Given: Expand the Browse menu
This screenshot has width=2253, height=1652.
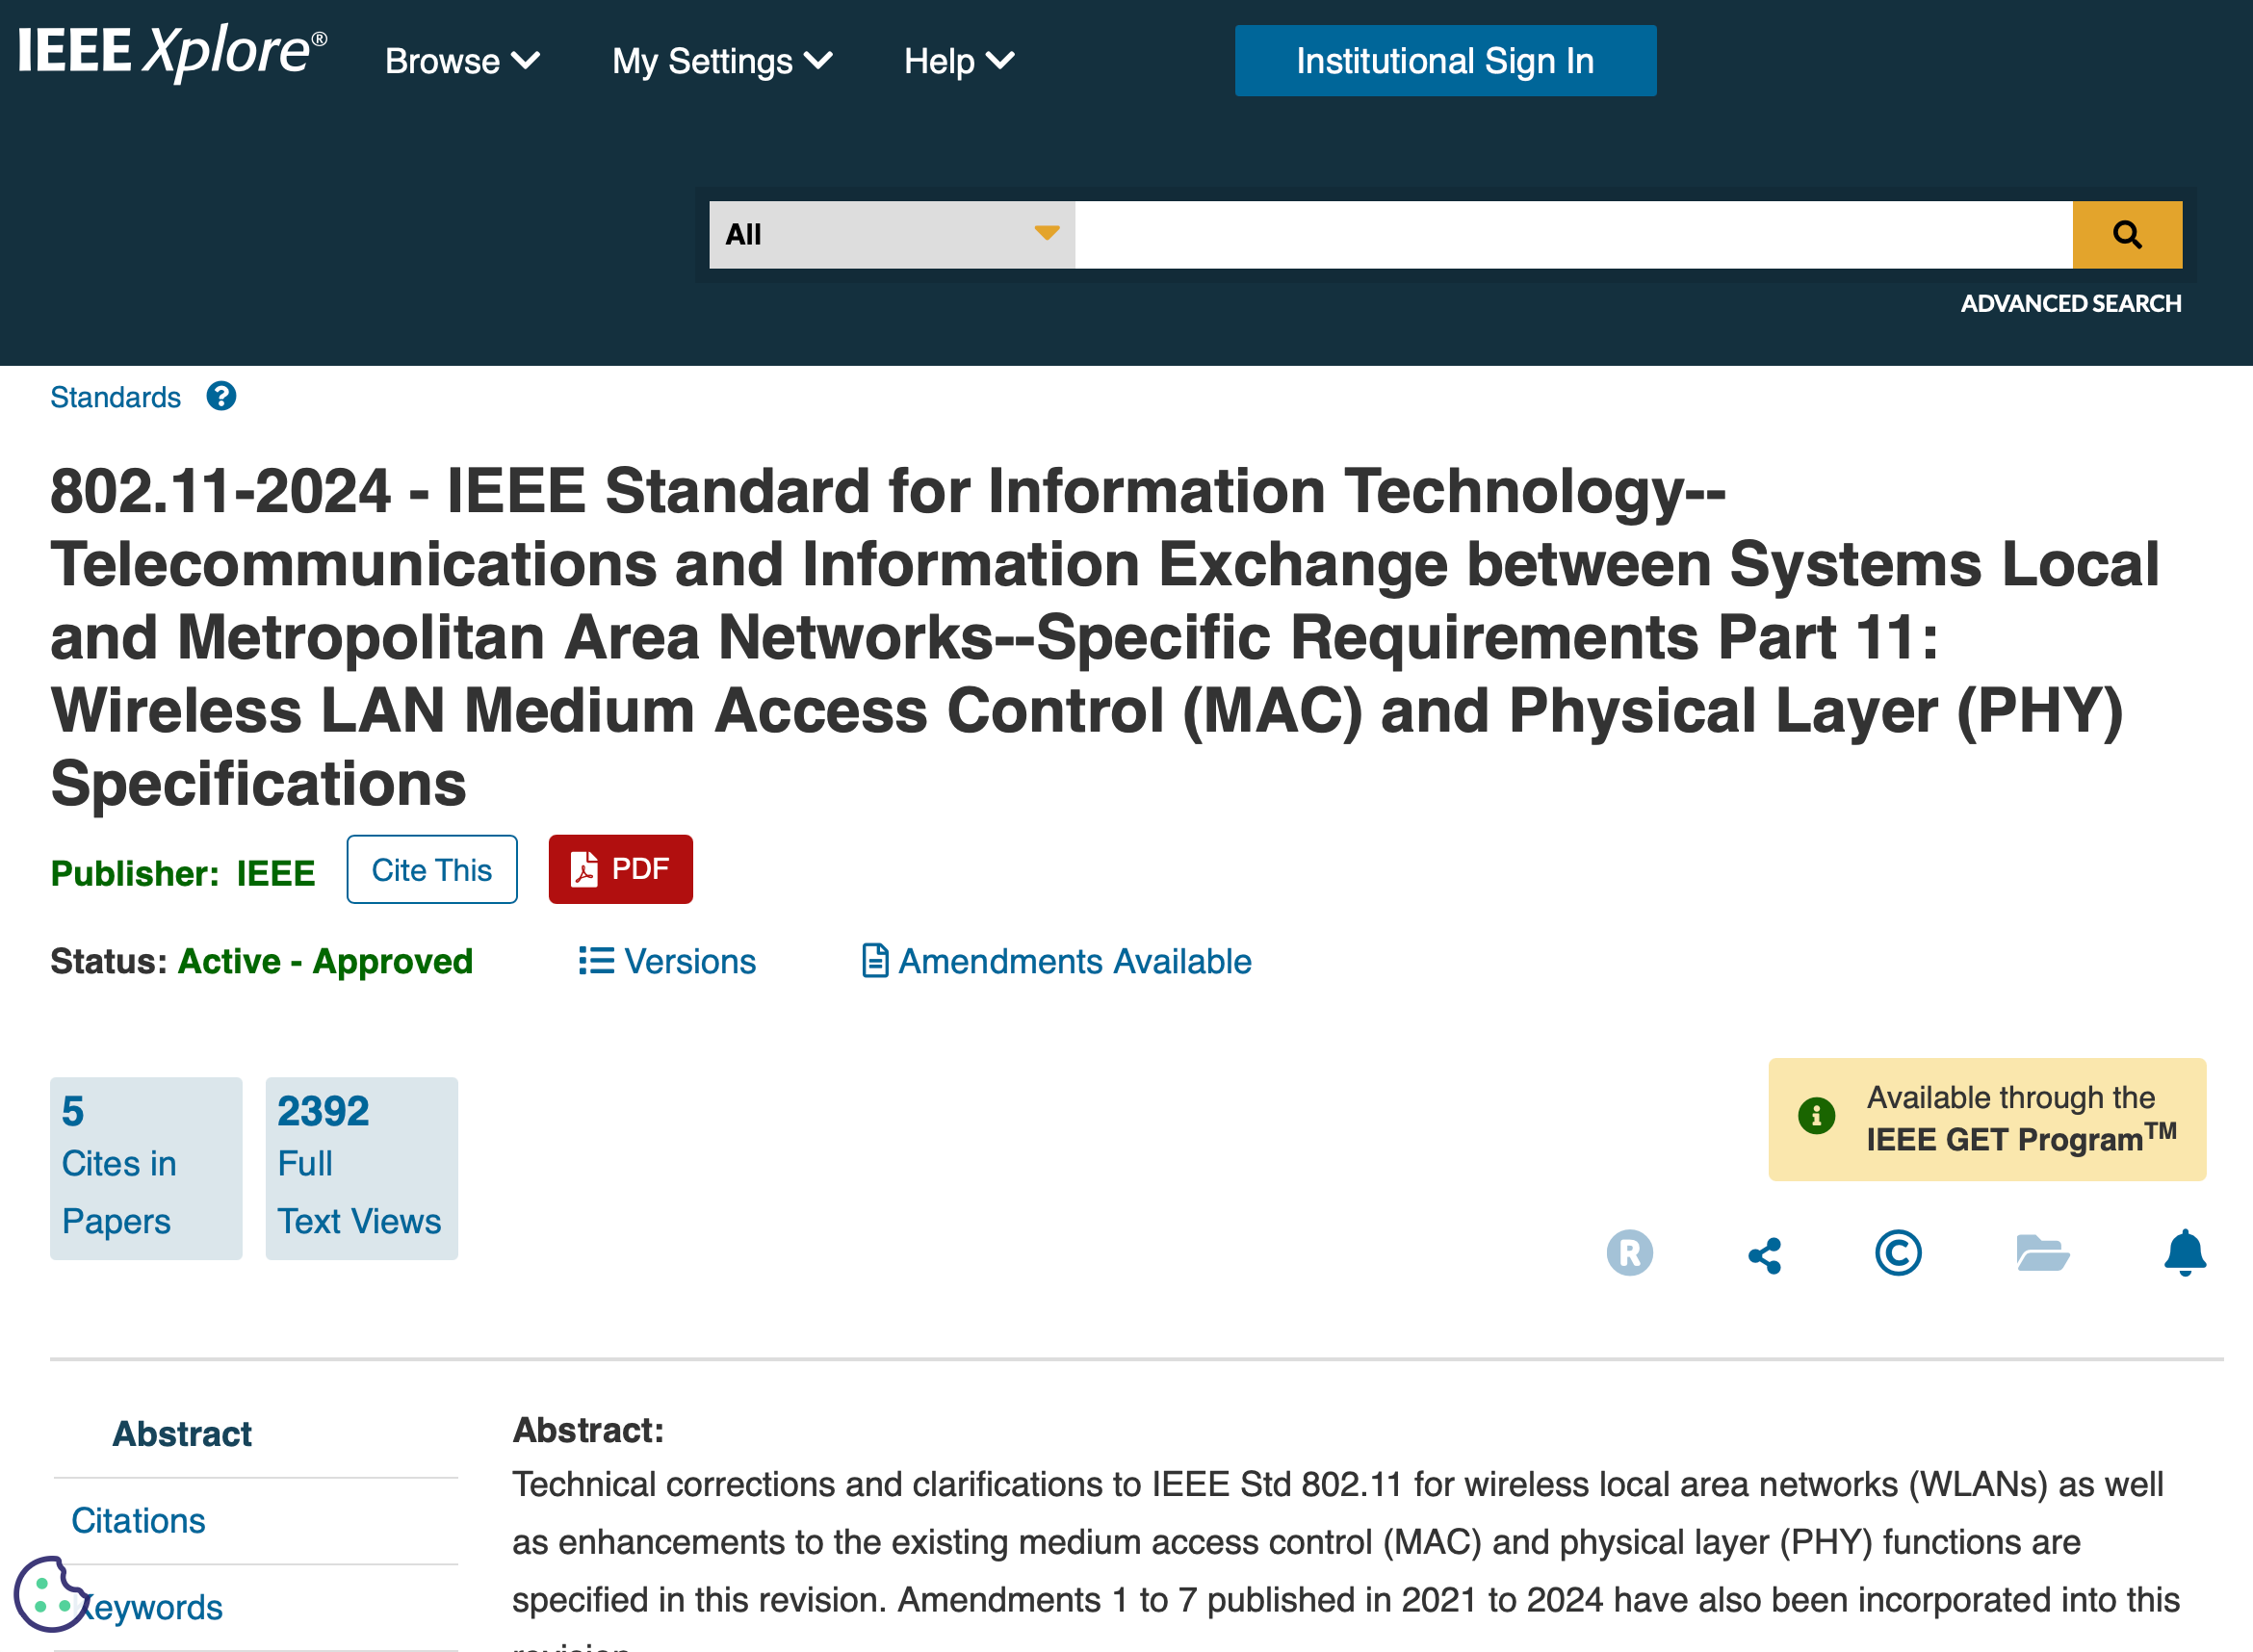Looking at the screenshot, I should (462, 62).
